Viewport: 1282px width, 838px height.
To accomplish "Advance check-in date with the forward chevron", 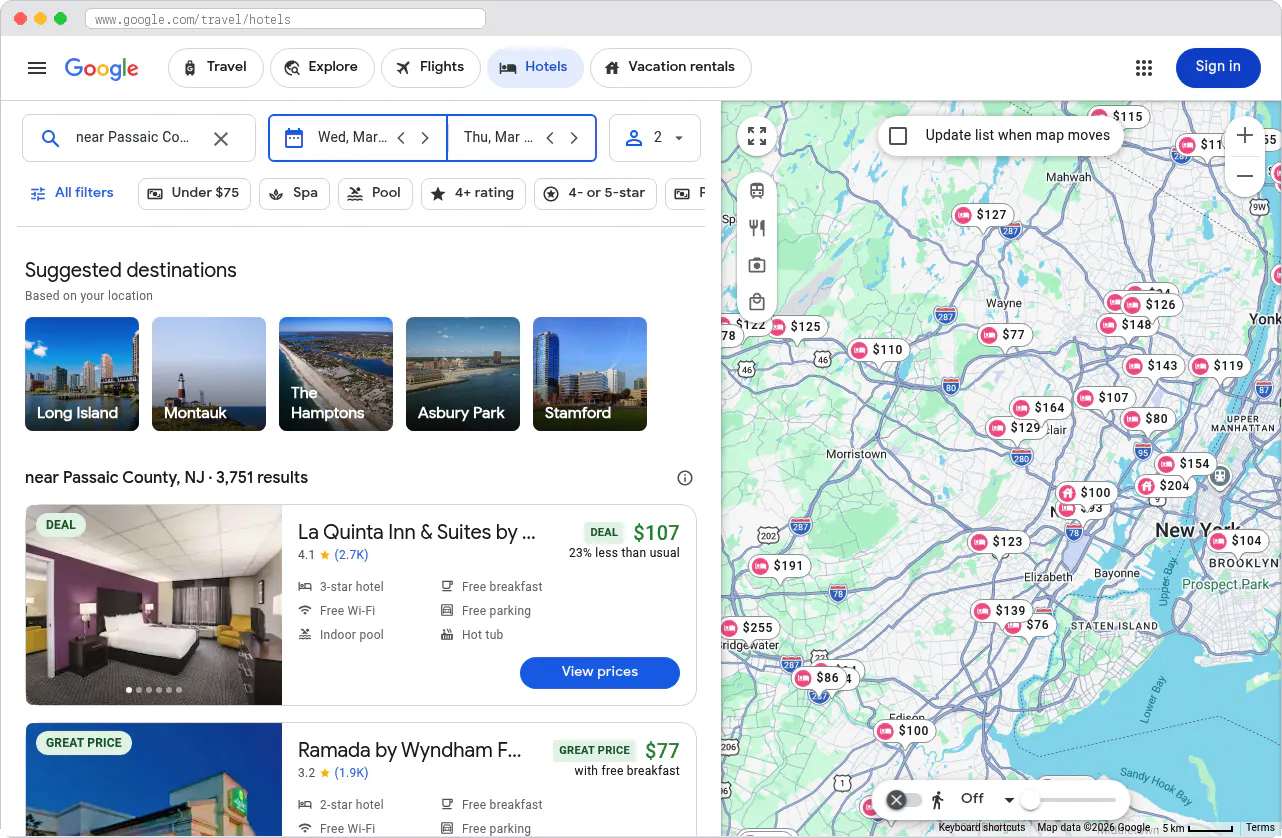I will [425, 137].
